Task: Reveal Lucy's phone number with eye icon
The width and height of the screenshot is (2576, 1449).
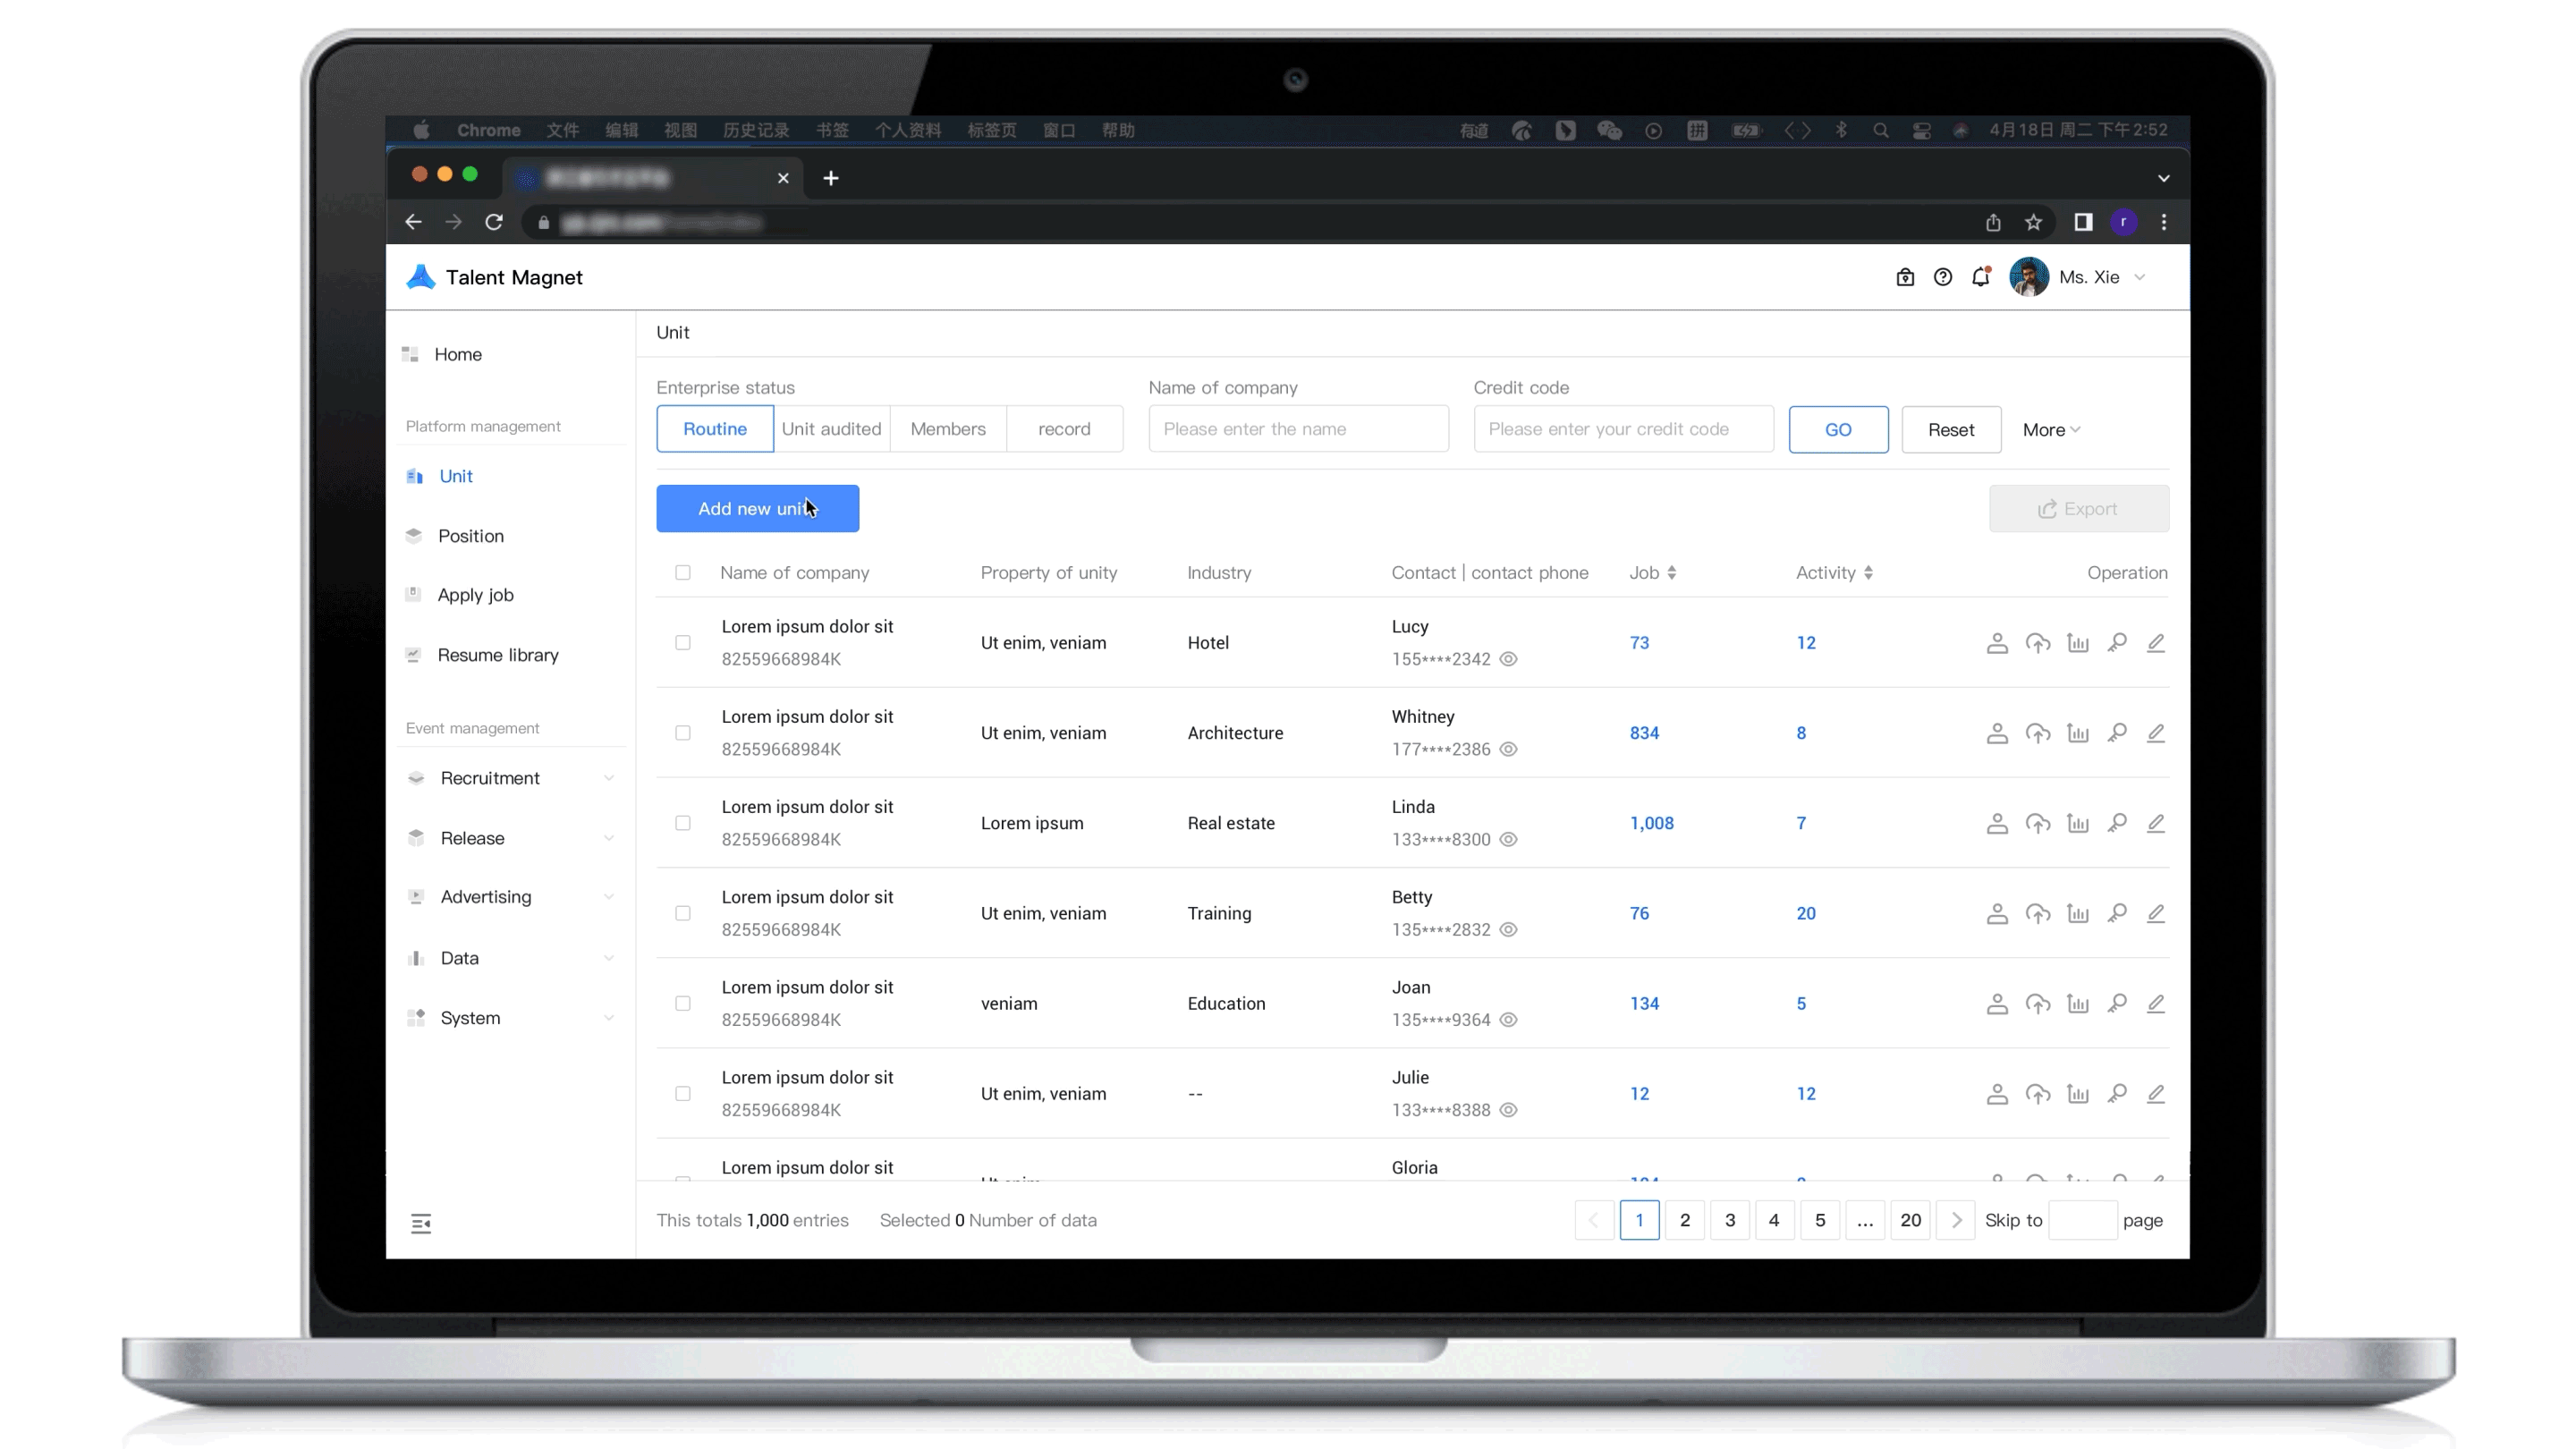Action: (x=1508, y=659)
